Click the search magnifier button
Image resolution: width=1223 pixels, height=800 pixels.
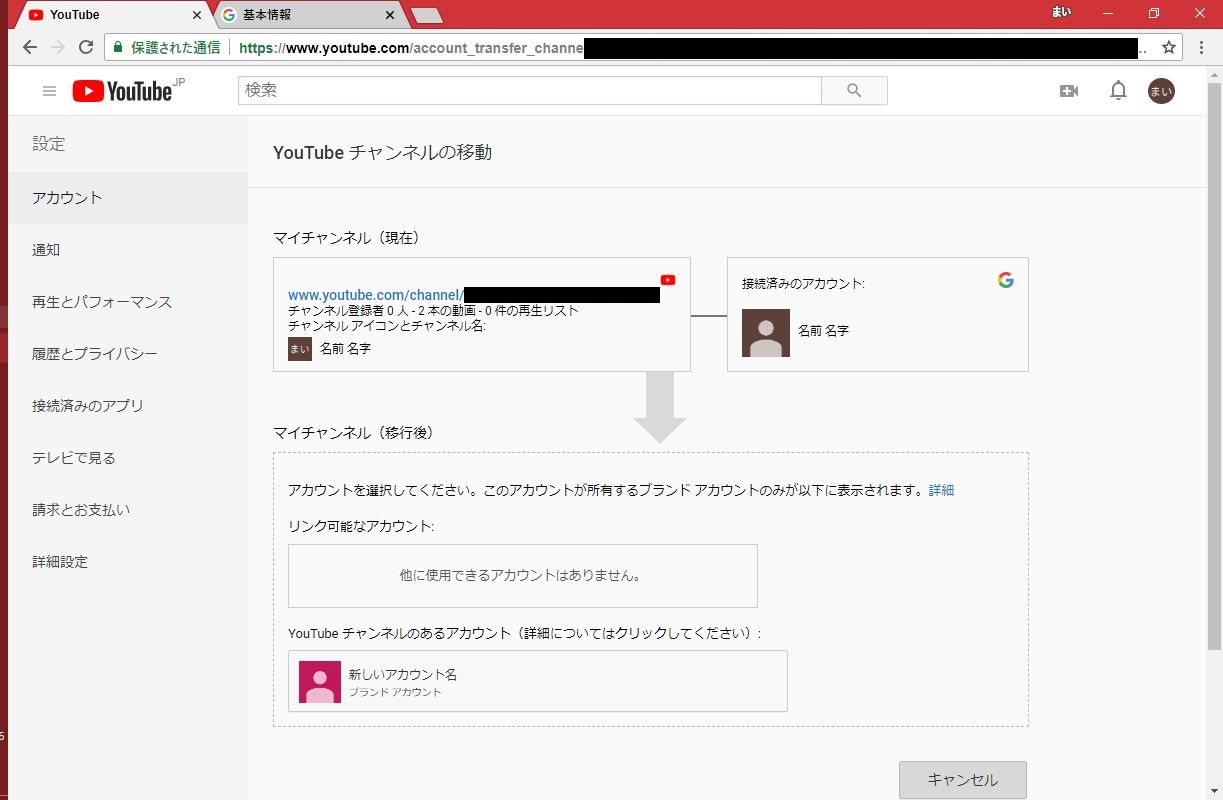pyautogui.click(x=853, y=90)
